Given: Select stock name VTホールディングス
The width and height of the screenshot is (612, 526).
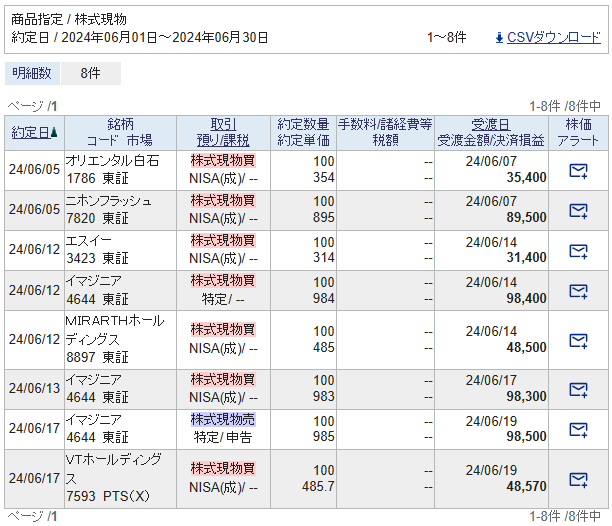Looking at the screenshot, I should click(113, 469).
